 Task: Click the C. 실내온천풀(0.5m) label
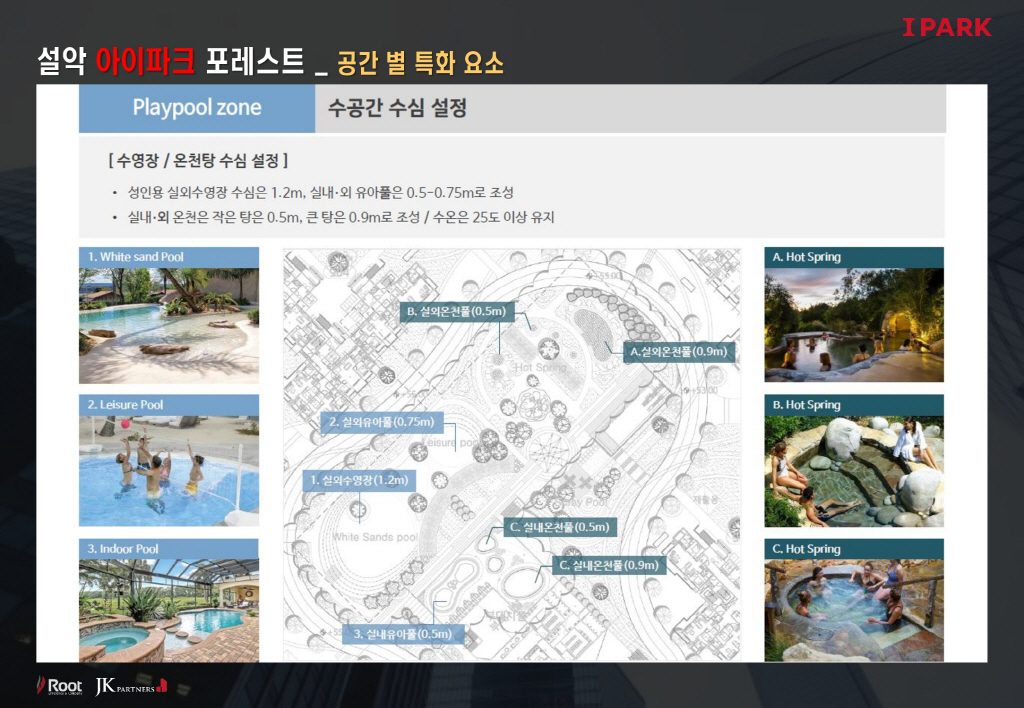[558, 527]
